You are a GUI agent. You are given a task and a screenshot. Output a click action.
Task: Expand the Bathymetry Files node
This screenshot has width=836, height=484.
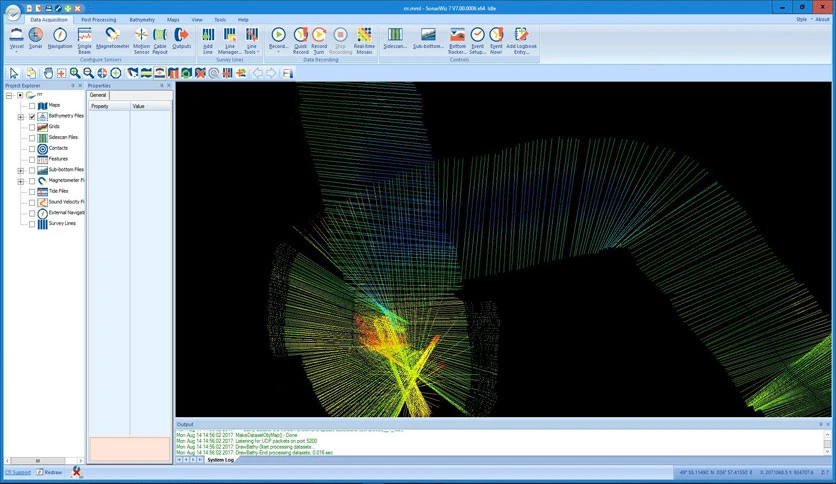(21, 117)
